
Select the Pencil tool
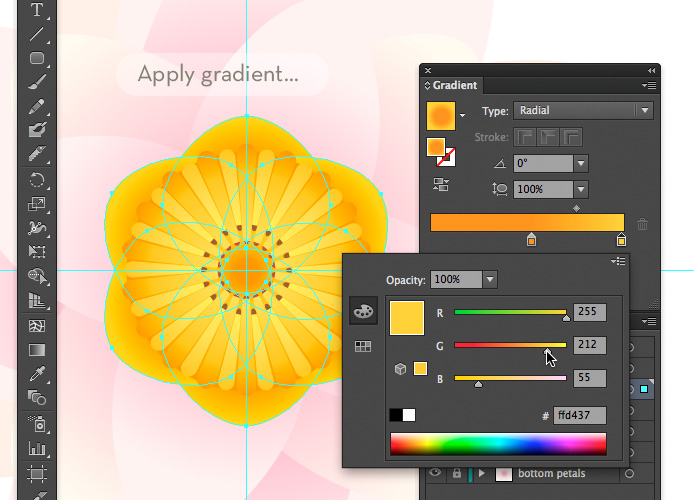[x=37, y=107]
